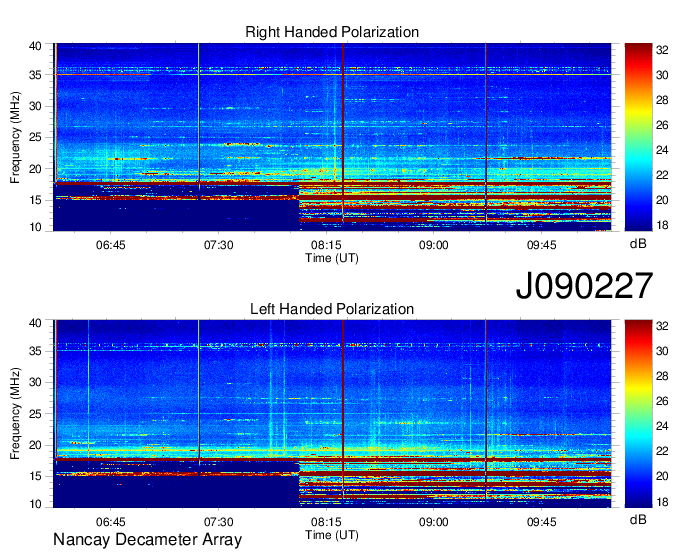680x552 pixels.
Task: Click 35 frequency tick of Right Handed plot
Action: pos(35,75)
